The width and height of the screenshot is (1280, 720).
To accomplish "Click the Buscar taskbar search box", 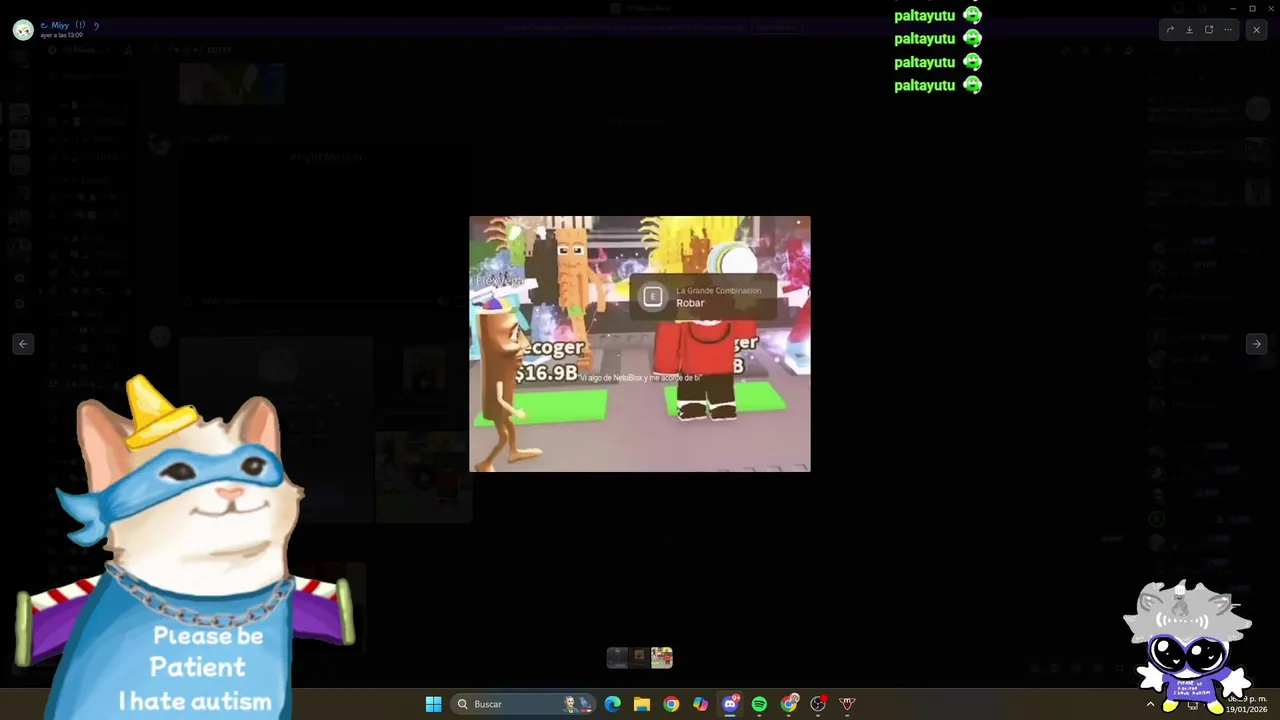I will point(523,704).
